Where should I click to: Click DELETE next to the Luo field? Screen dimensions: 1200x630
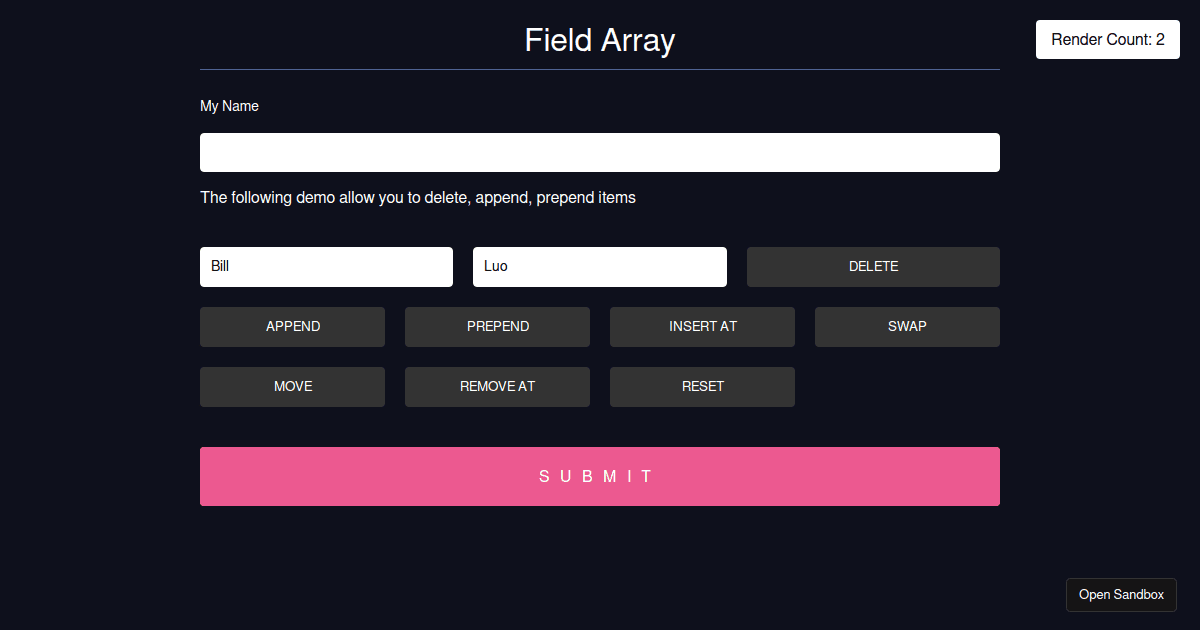click(873, 266)
